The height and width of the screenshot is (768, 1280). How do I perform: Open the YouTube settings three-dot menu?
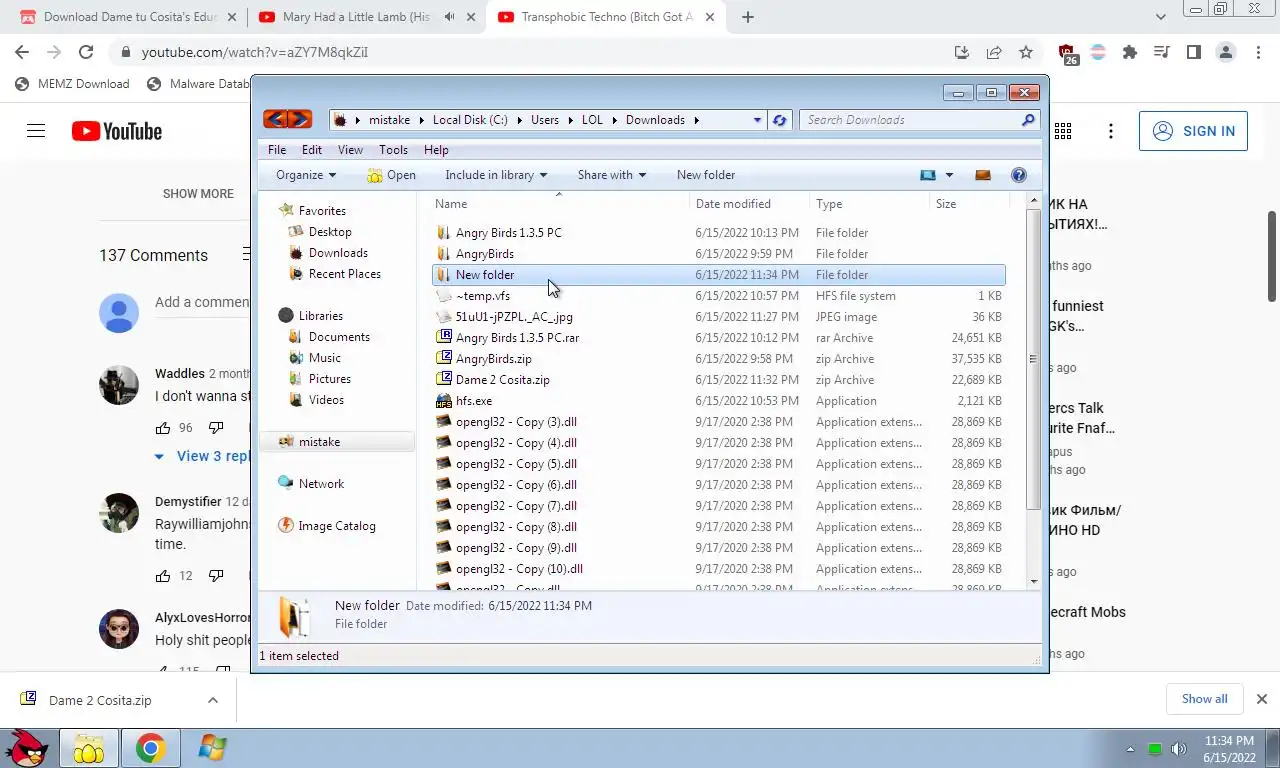(x=1110, y=131)
